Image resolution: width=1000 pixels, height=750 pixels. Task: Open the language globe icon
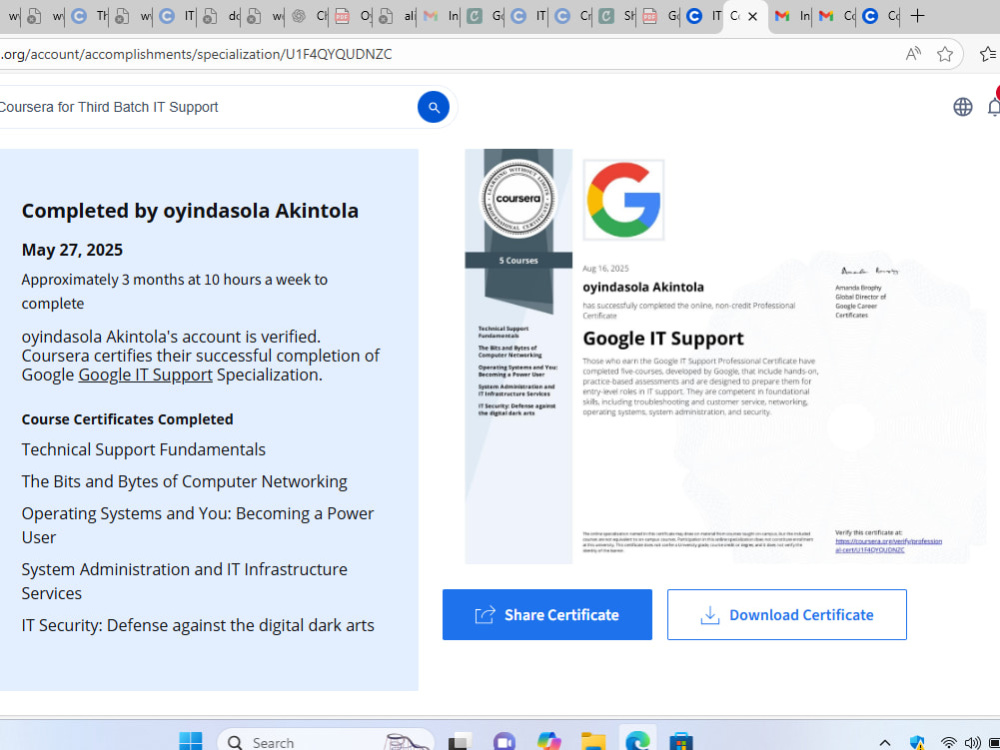point(962,107)
